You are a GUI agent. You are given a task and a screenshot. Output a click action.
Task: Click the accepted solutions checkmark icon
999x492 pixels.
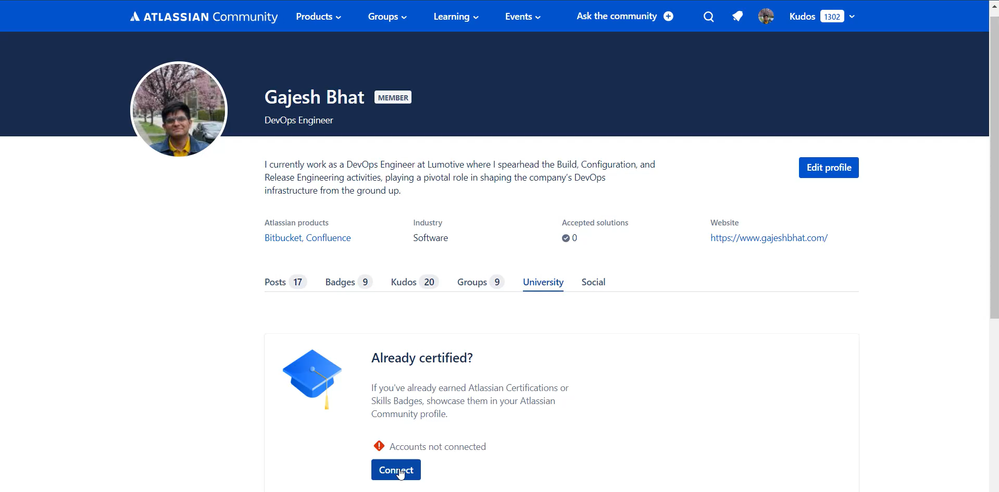tap(566, 238)
